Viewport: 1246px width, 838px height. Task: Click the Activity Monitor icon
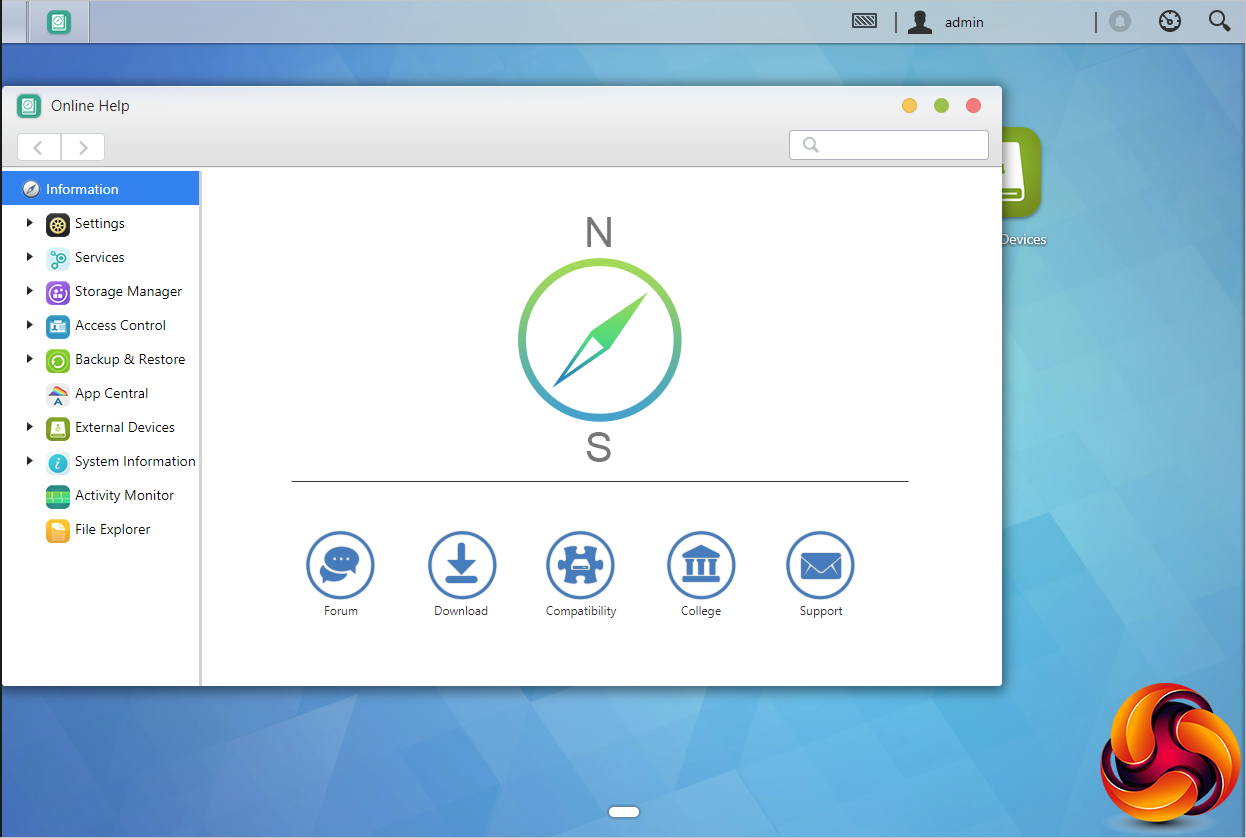(58, 496)
